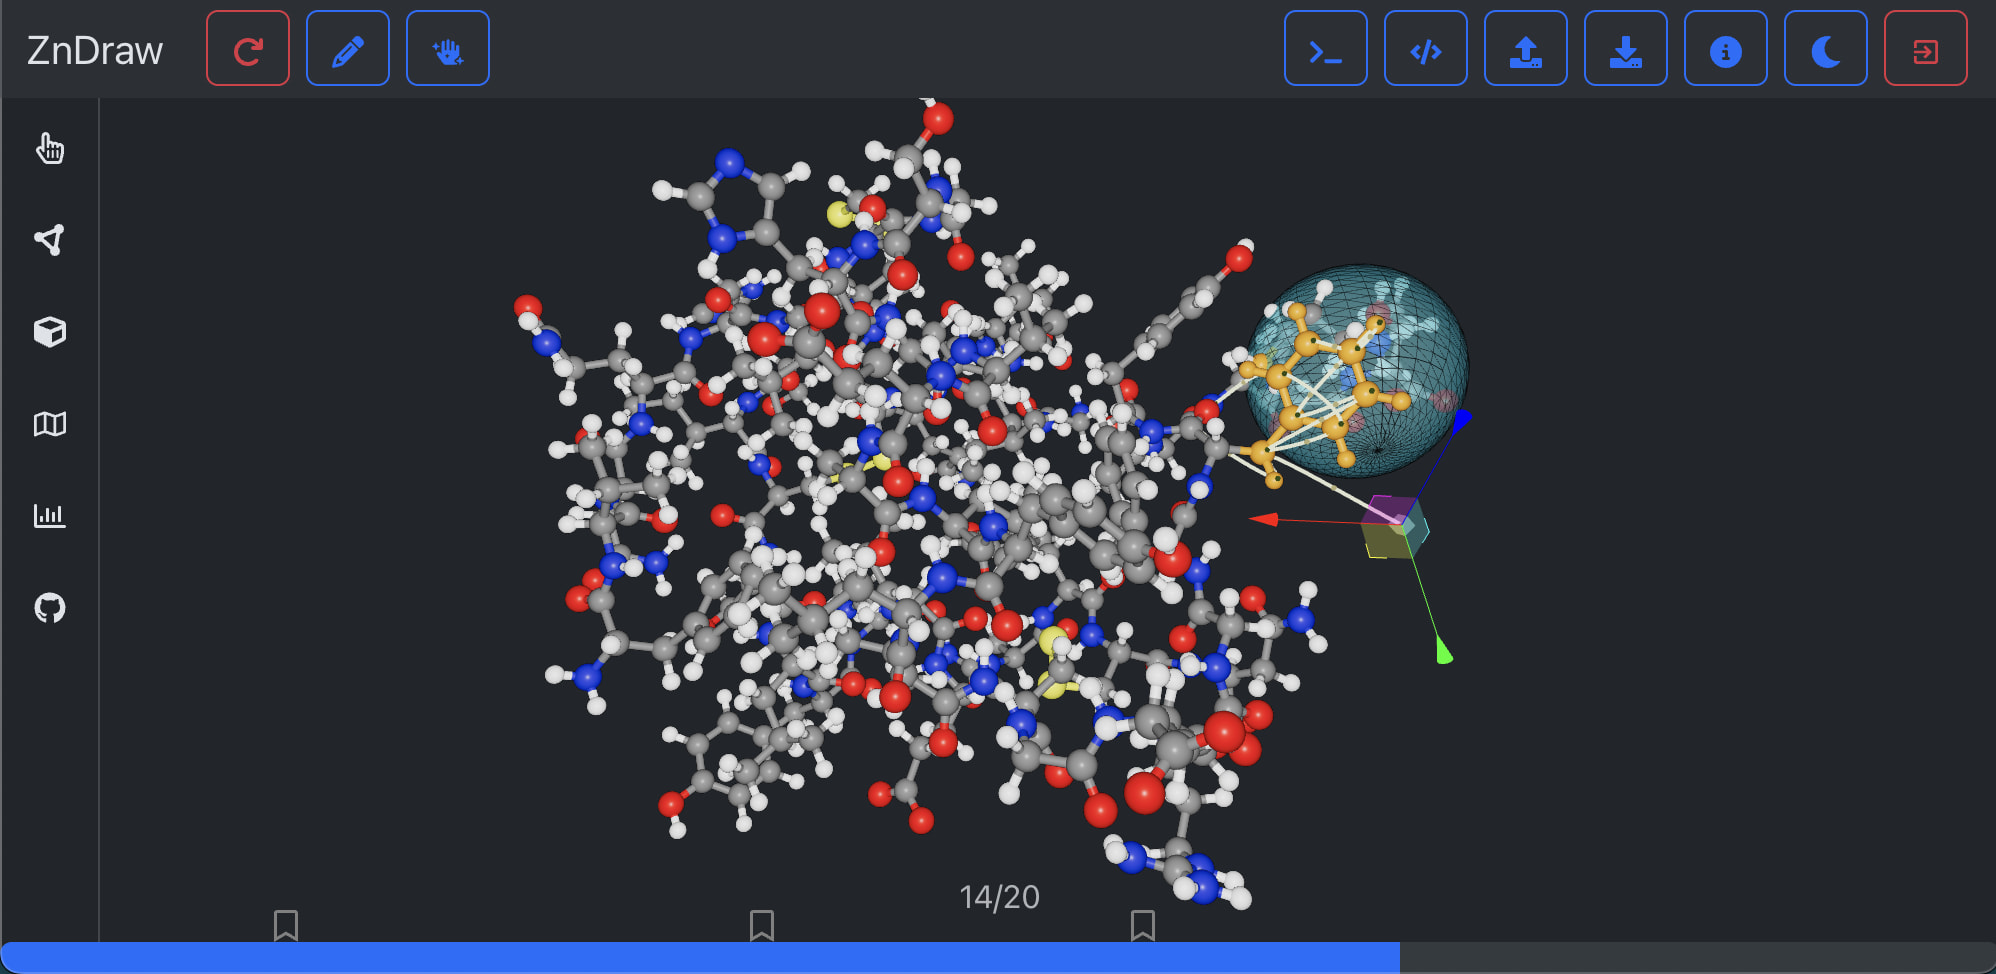This screenshot has height=974, width=1996.
Task: Click the ZnDraw title label
Action: (95, 49)
